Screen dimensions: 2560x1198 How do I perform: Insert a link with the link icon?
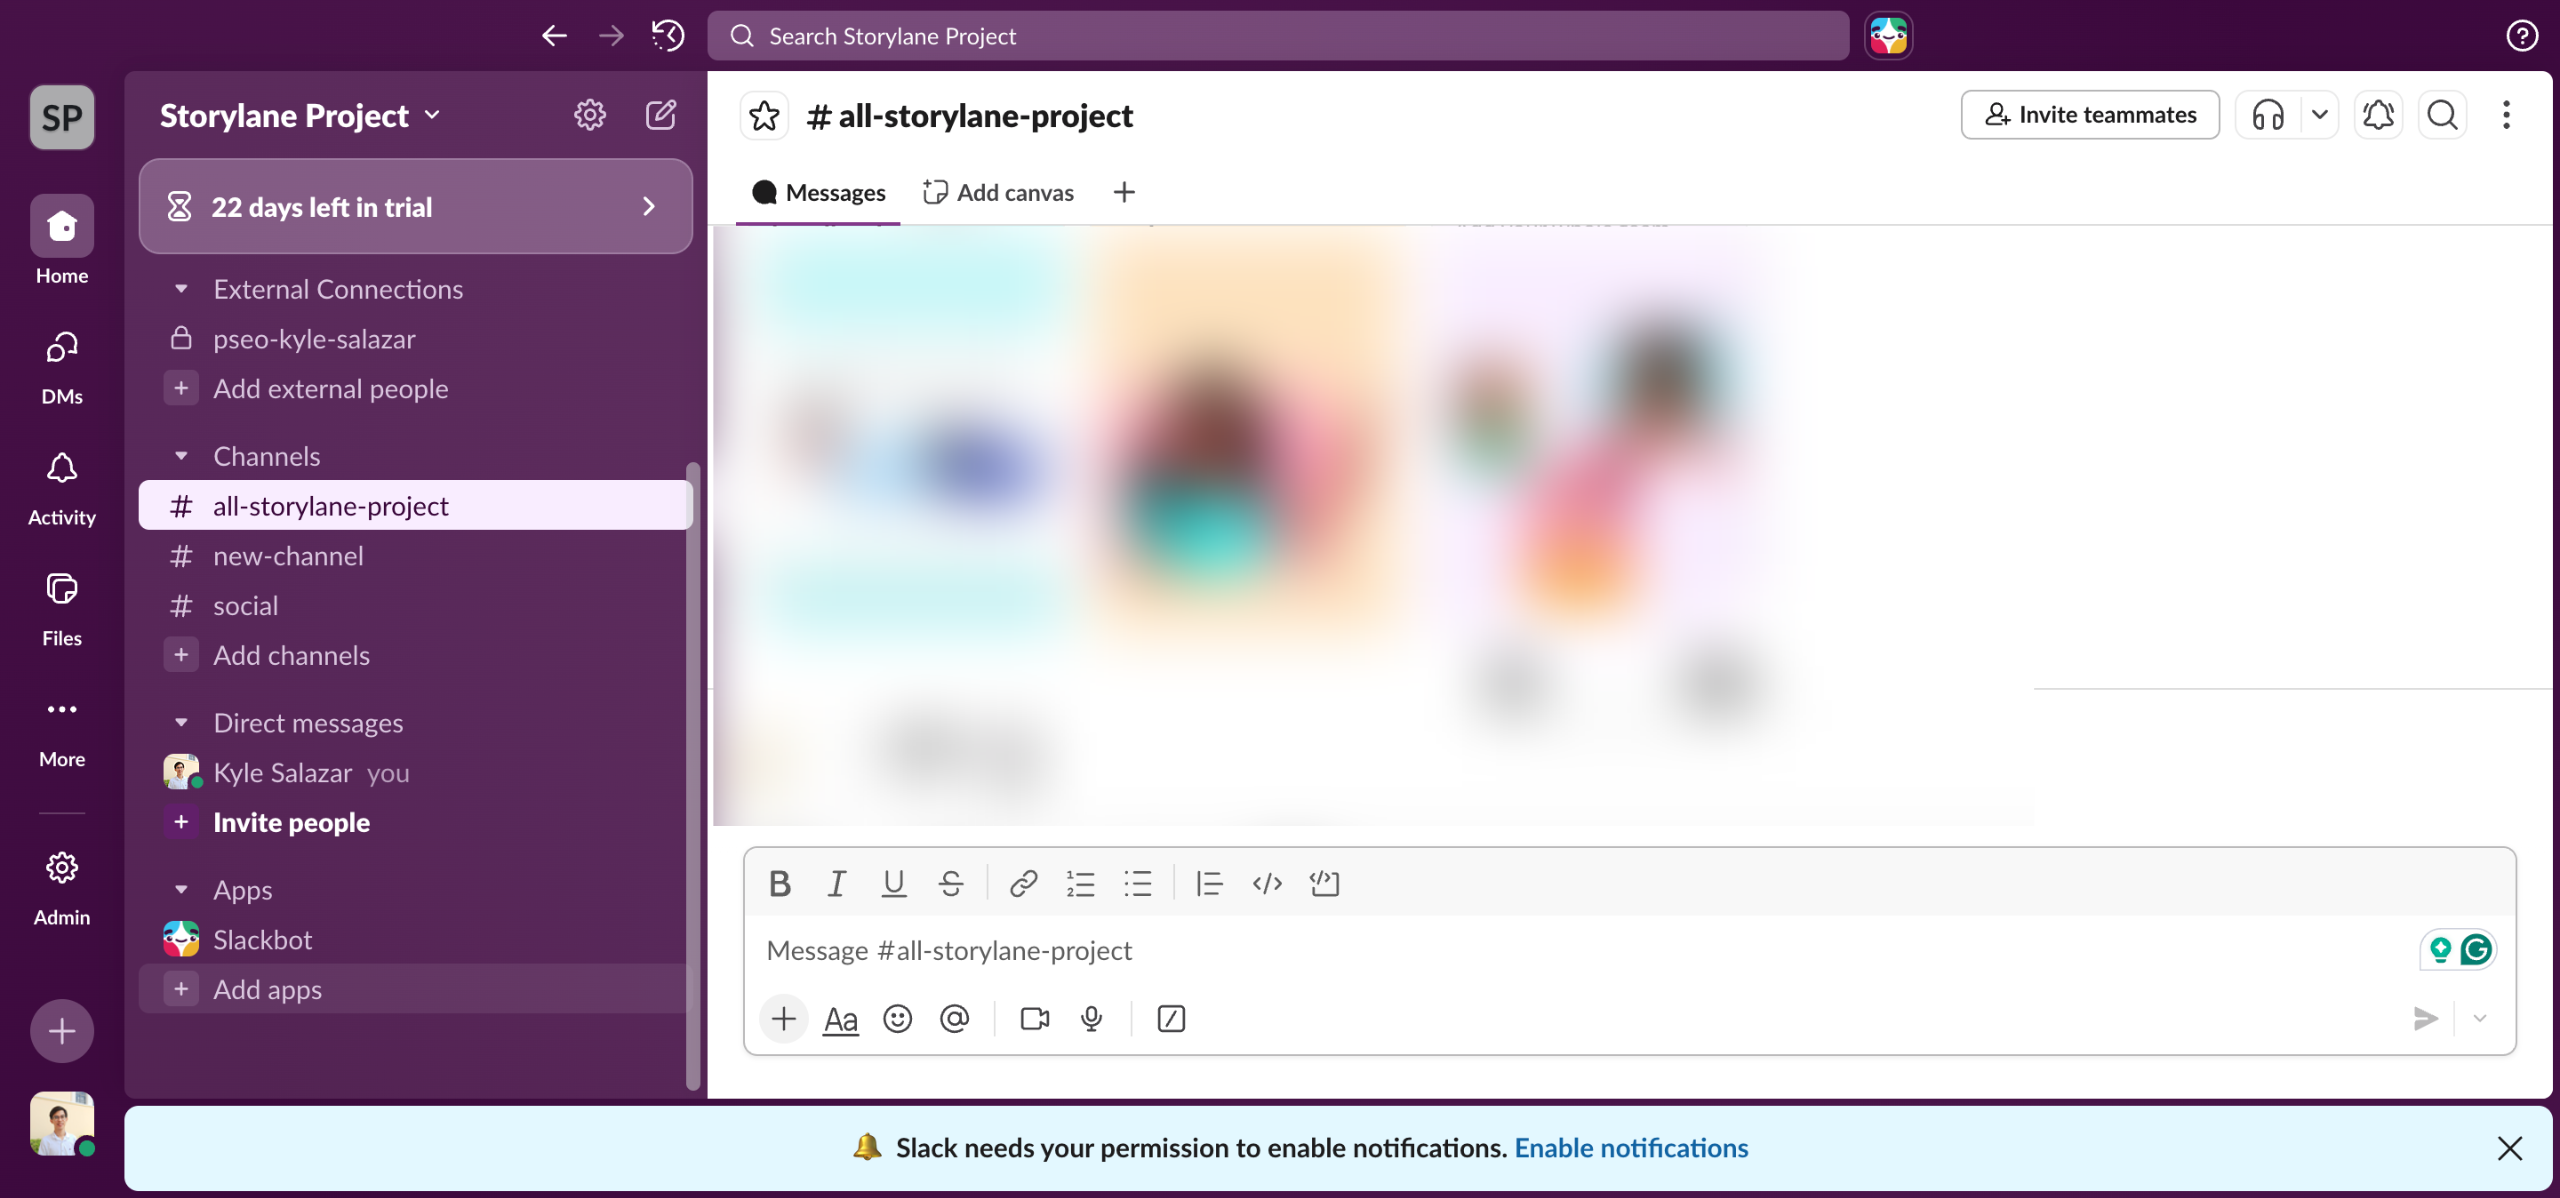tap(1022, 884)
